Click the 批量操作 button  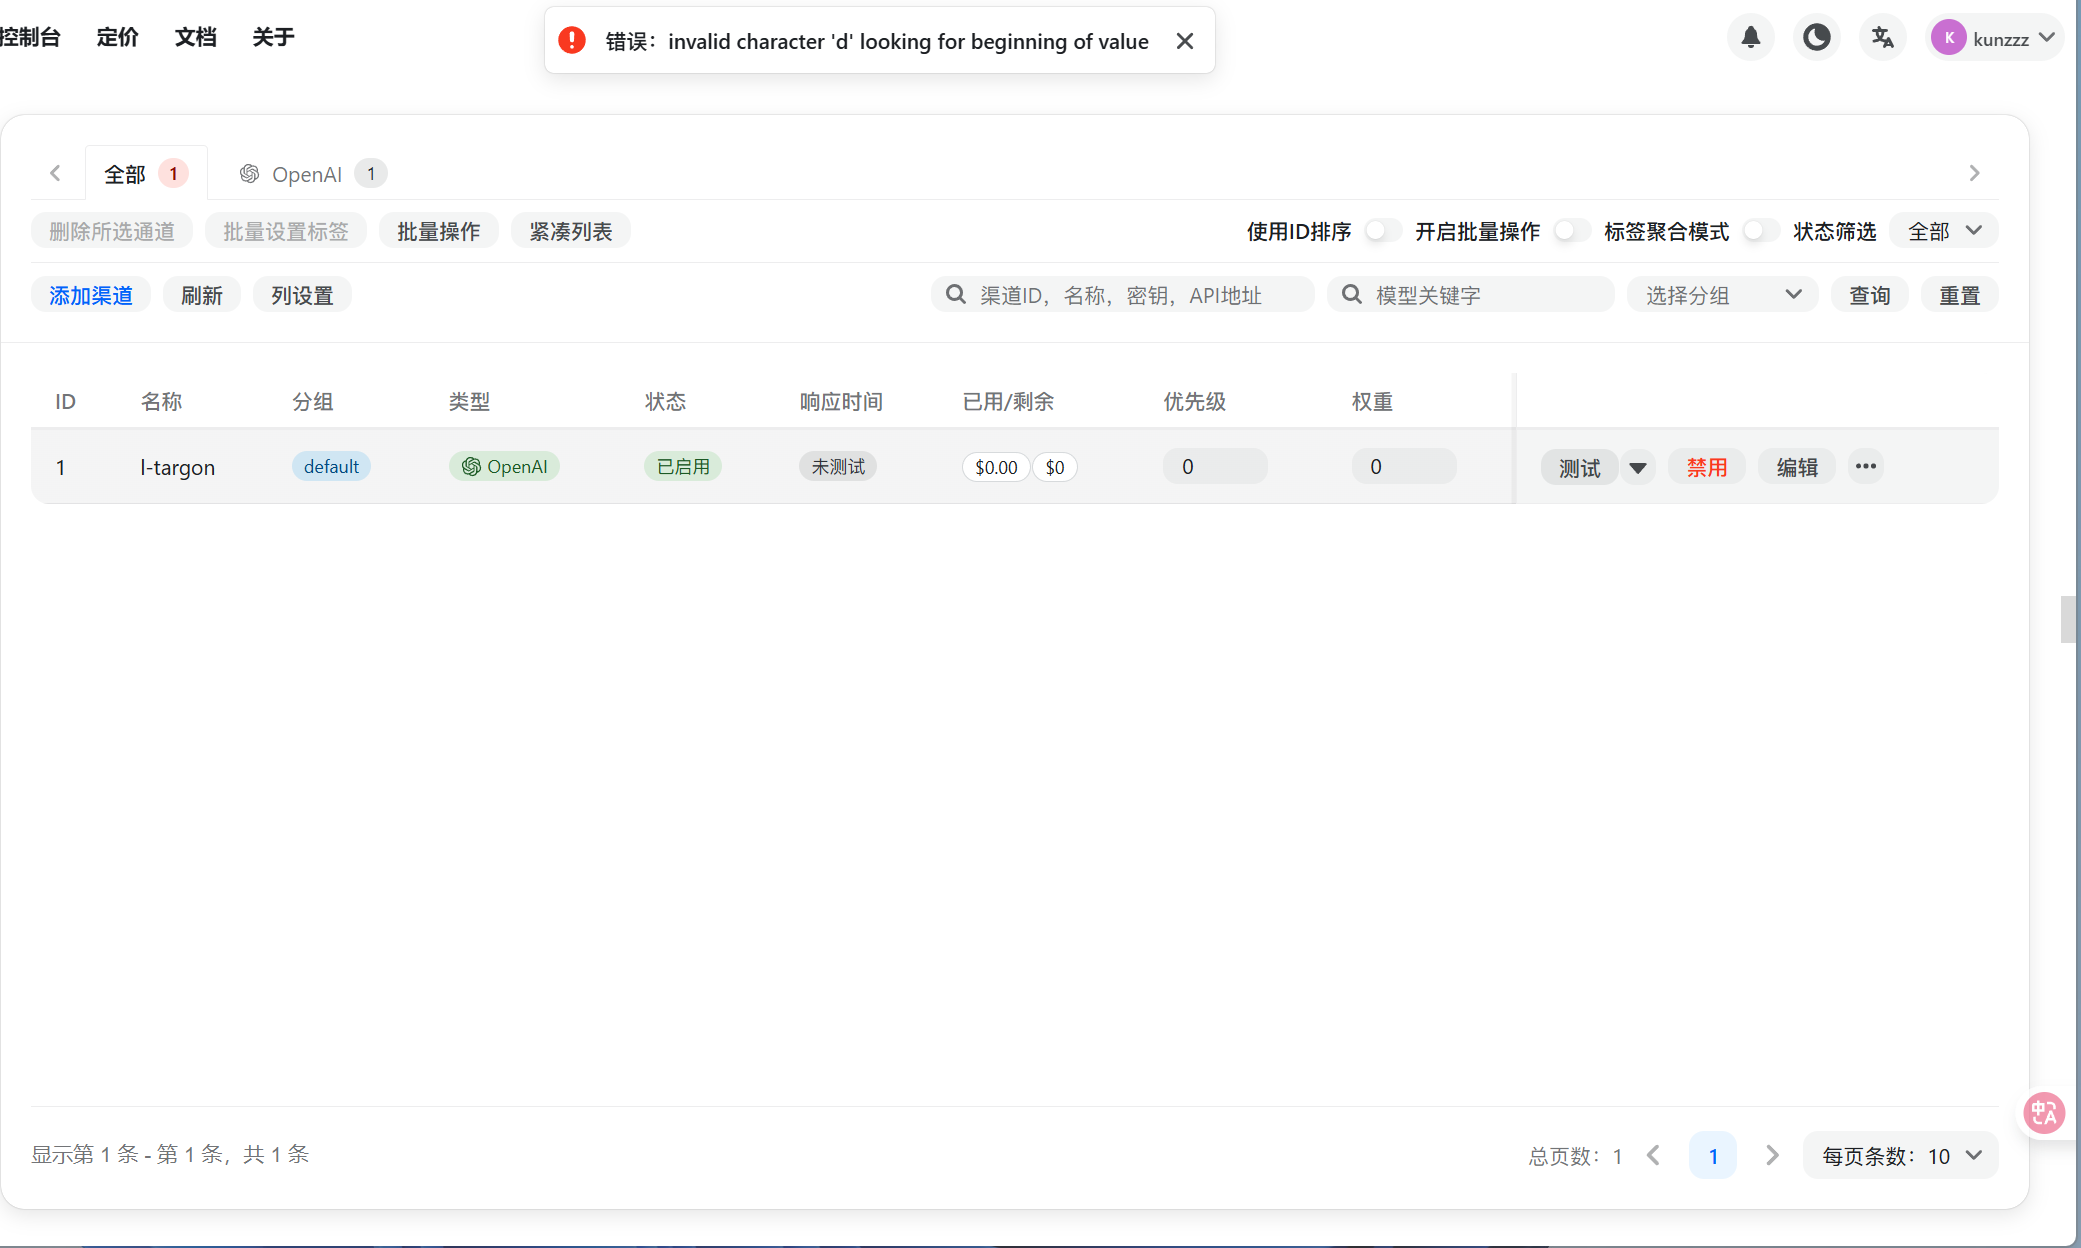click(439, 231)
